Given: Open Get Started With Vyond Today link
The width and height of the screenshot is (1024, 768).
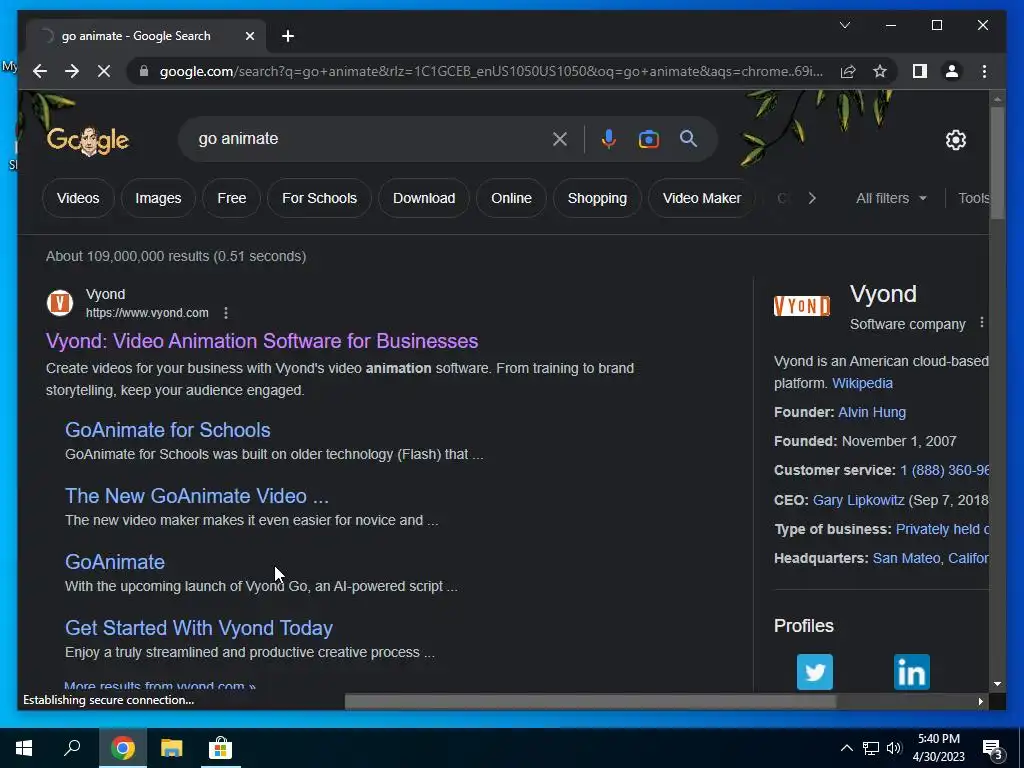Looking at the screenshot, I should (199, 628).
